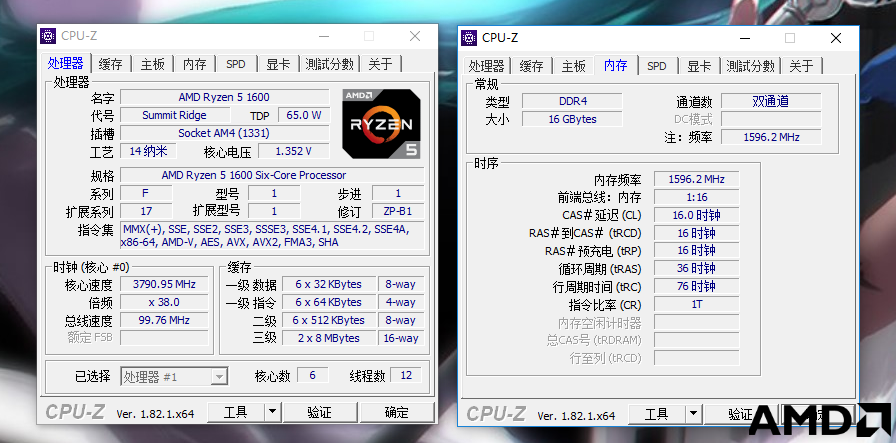Switch to the 内存 tab in the left CPU-Z window
Image resolution: width=896 pixels, height=443 pixels.
[x=195, y=64]
